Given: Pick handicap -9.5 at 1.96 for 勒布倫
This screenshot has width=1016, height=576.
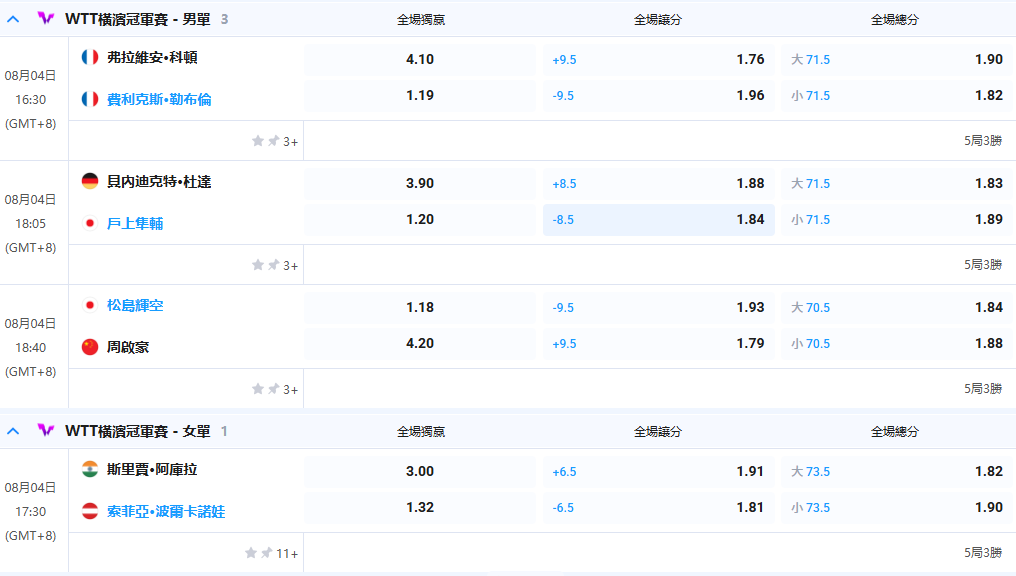Looking at the screenshot, I should 658,95.
